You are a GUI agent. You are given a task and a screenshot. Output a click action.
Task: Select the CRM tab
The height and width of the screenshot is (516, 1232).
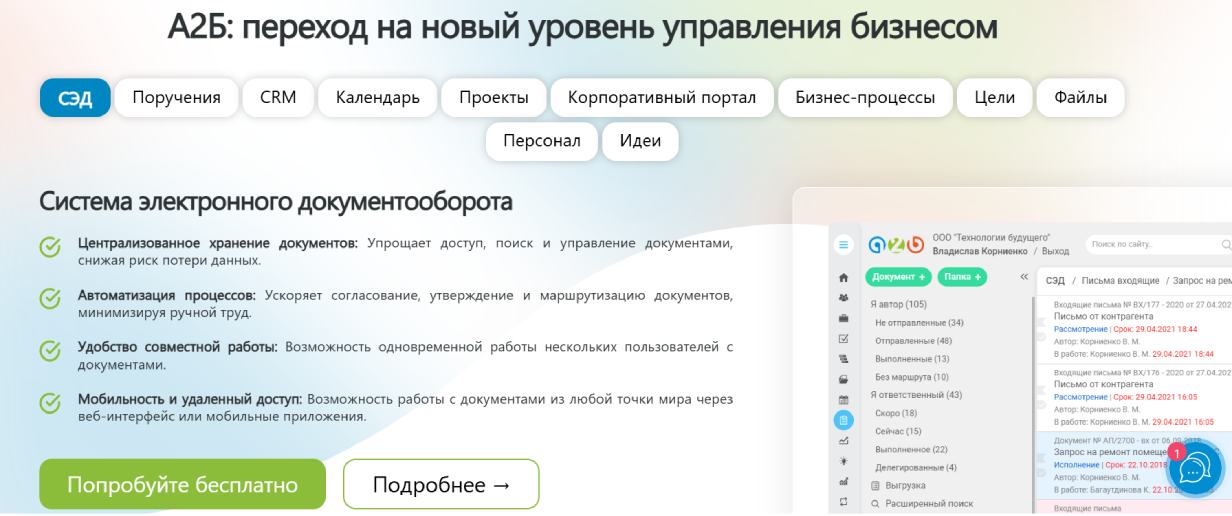coord(277,98)
